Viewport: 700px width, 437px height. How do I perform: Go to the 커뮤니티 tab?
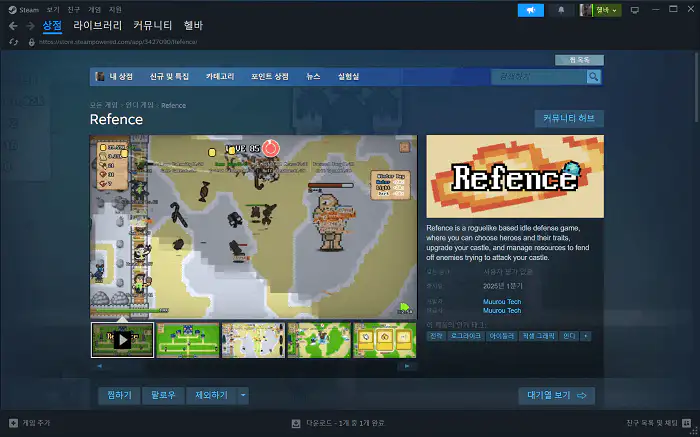pos(152,25)
